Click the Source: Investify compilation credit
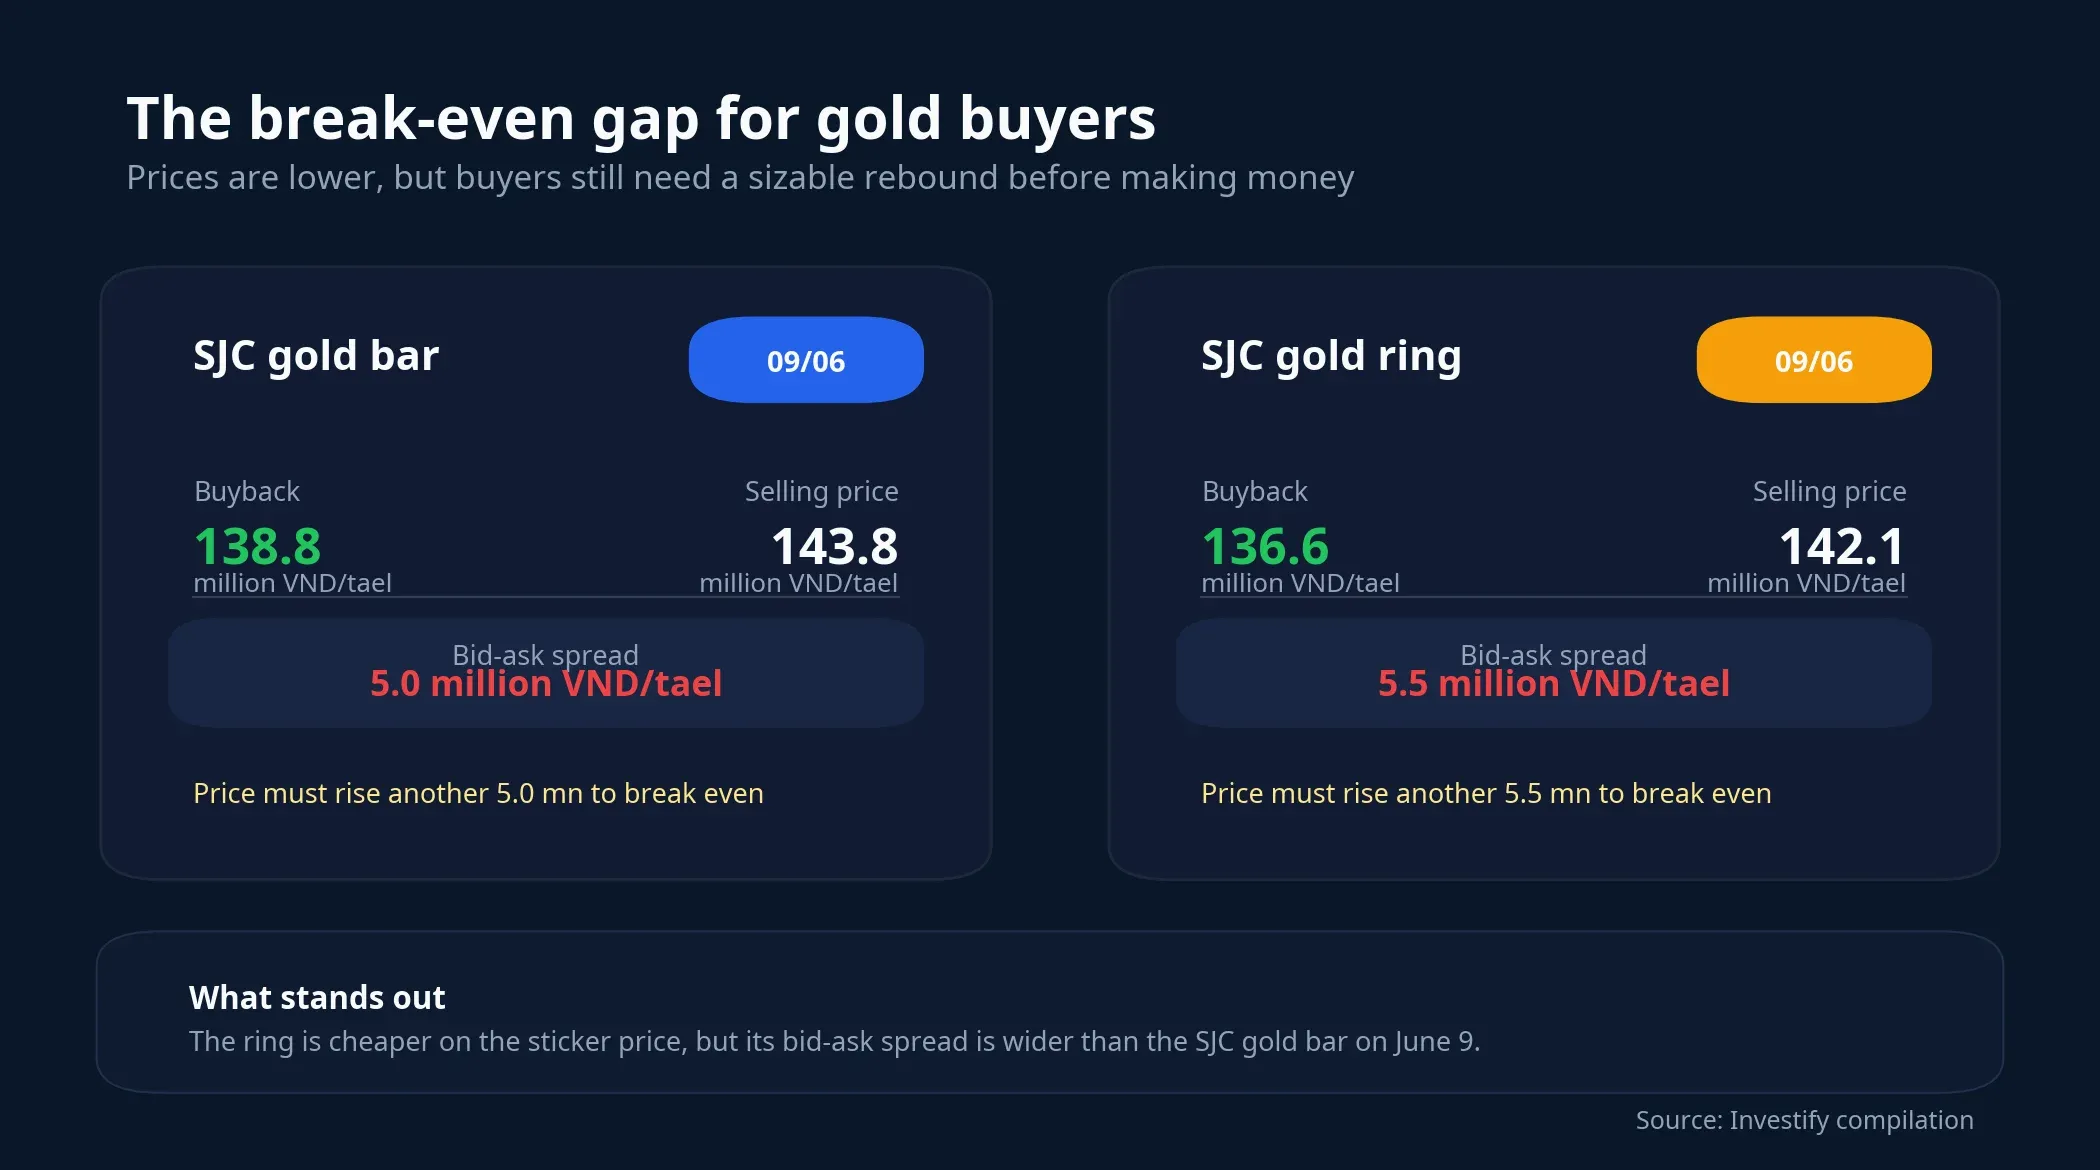Screen dimensions: 2100x1170 pos(1804,1120)
